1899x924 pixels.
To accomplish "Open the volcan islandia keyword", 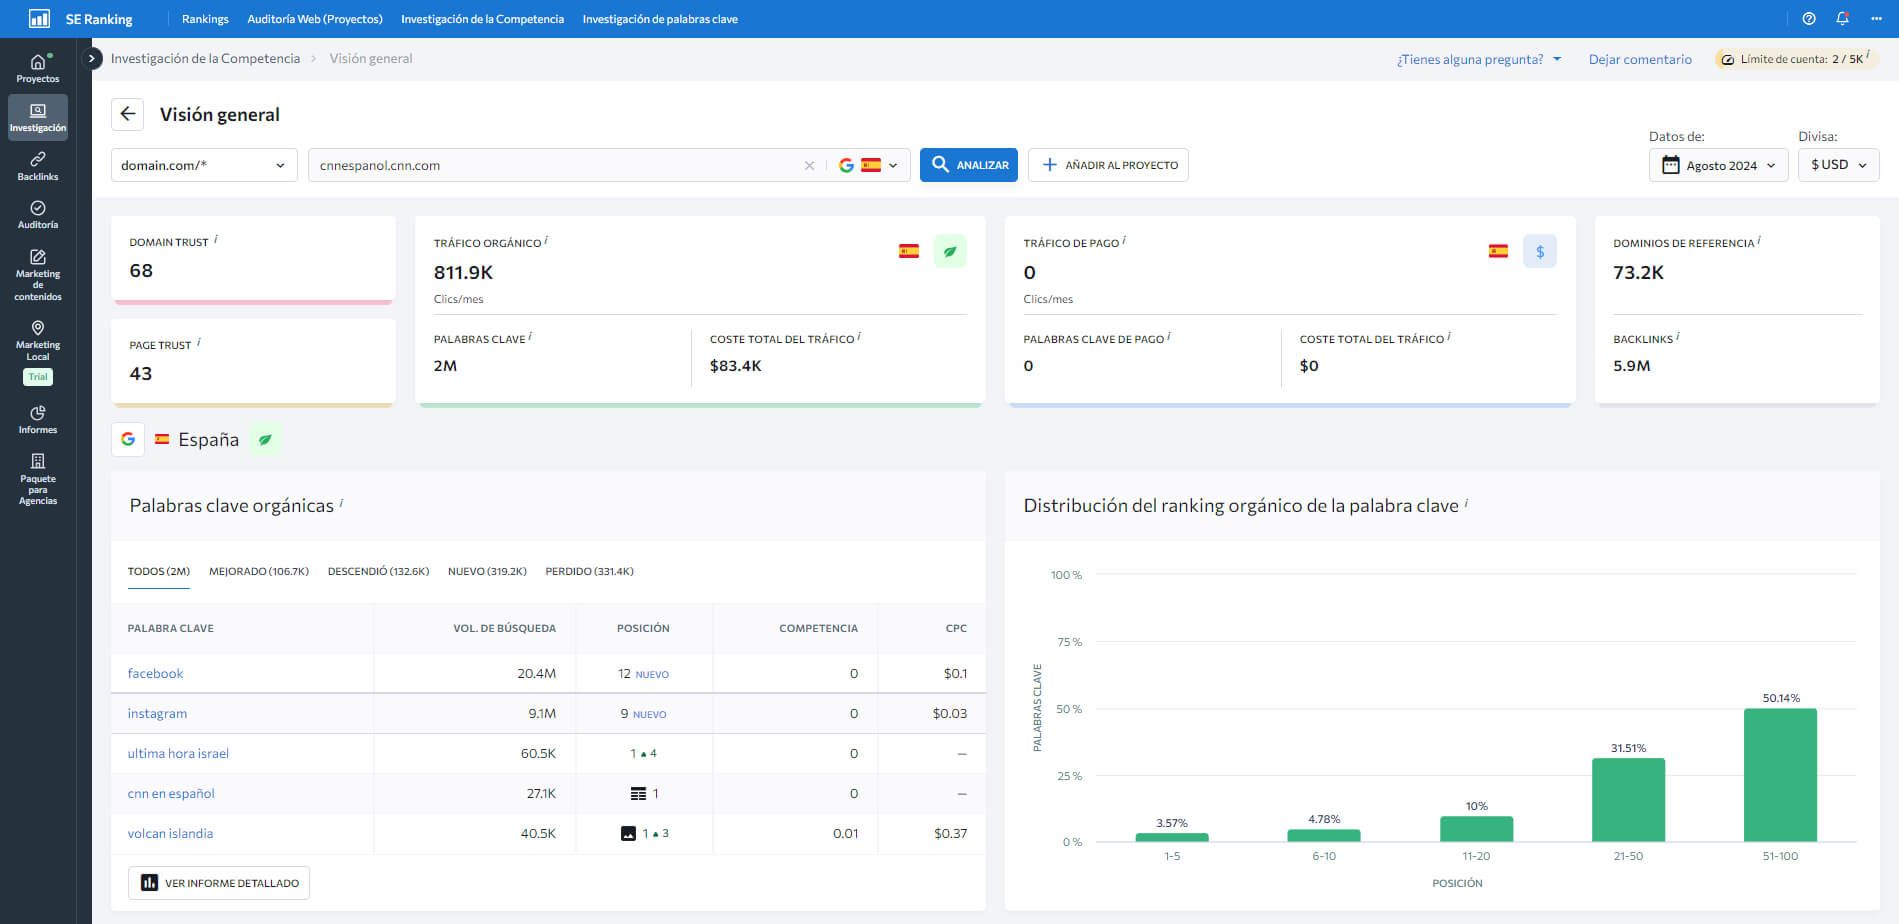I will (x=170, y=833).
